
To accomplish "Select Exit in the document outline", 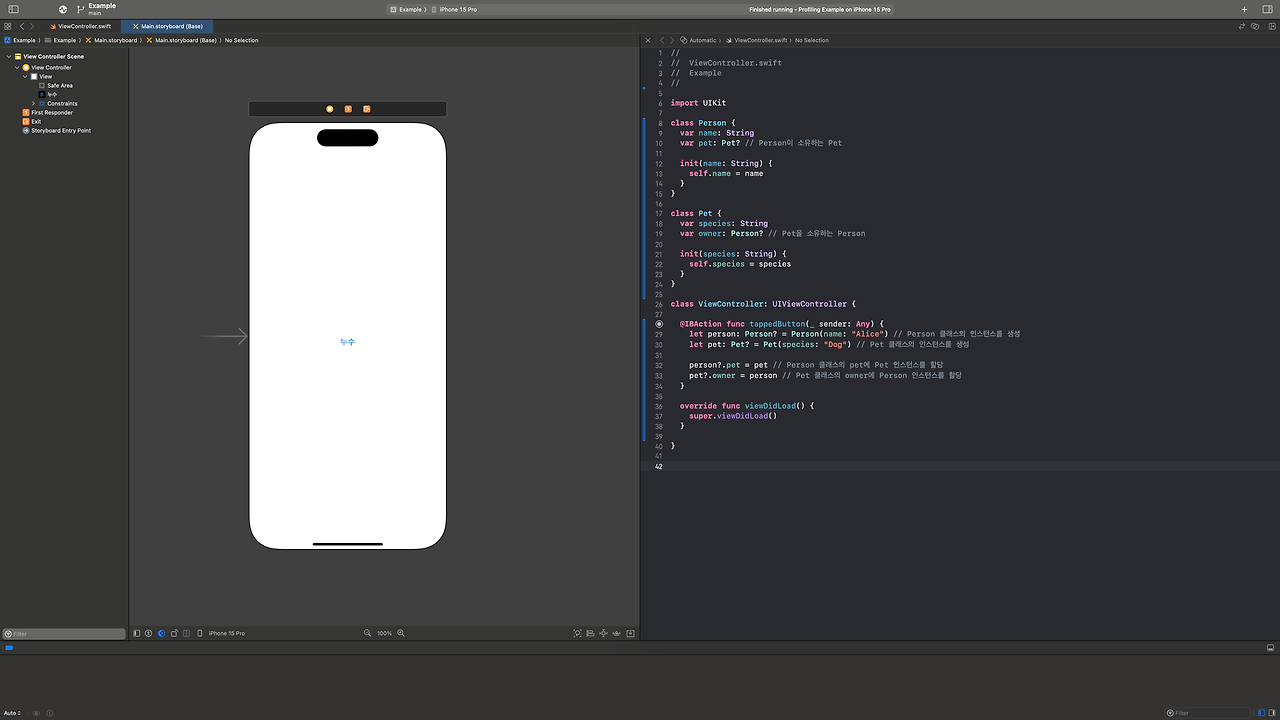I will (32, 121).
